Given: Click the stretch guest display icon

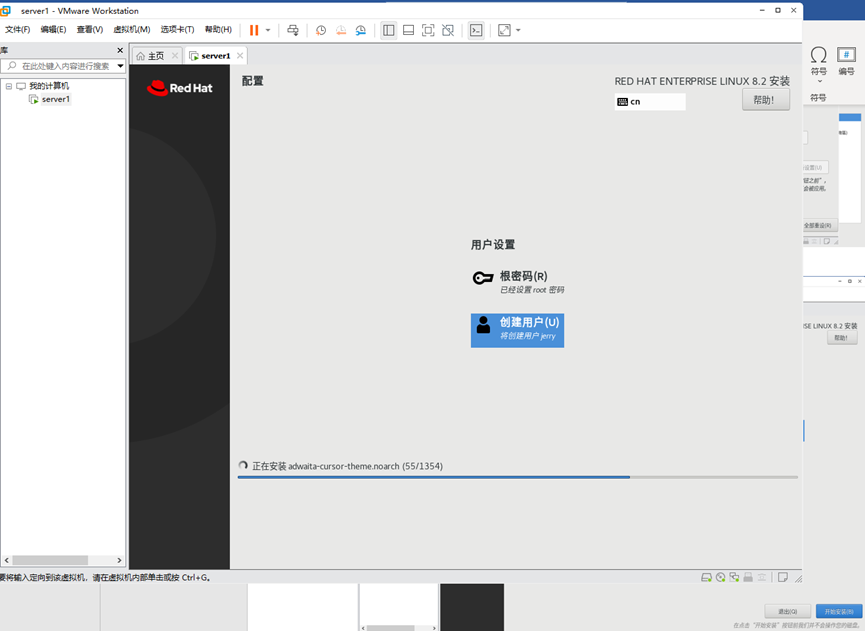Looking at the screenshot, I should [504, 30].
